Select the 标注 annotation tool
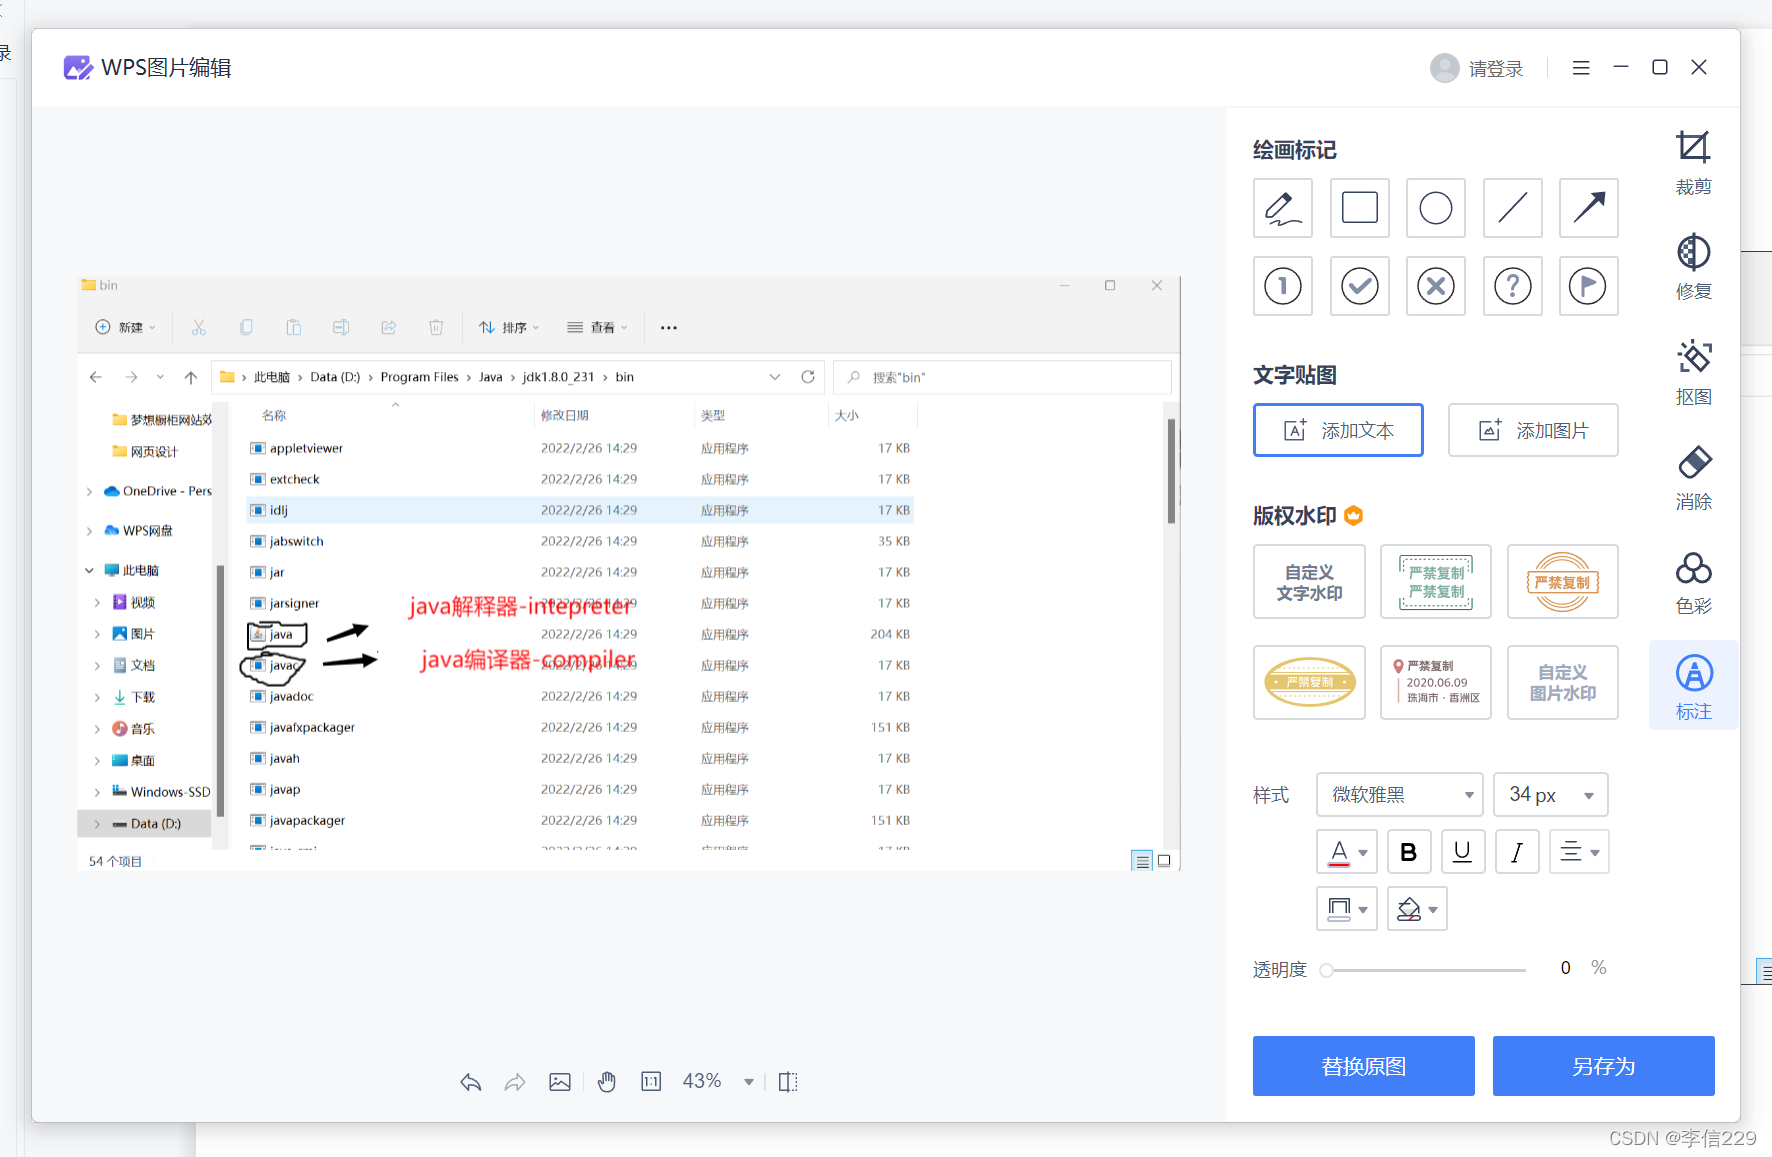1772x1157 pixels. (x=1693, y=686)
